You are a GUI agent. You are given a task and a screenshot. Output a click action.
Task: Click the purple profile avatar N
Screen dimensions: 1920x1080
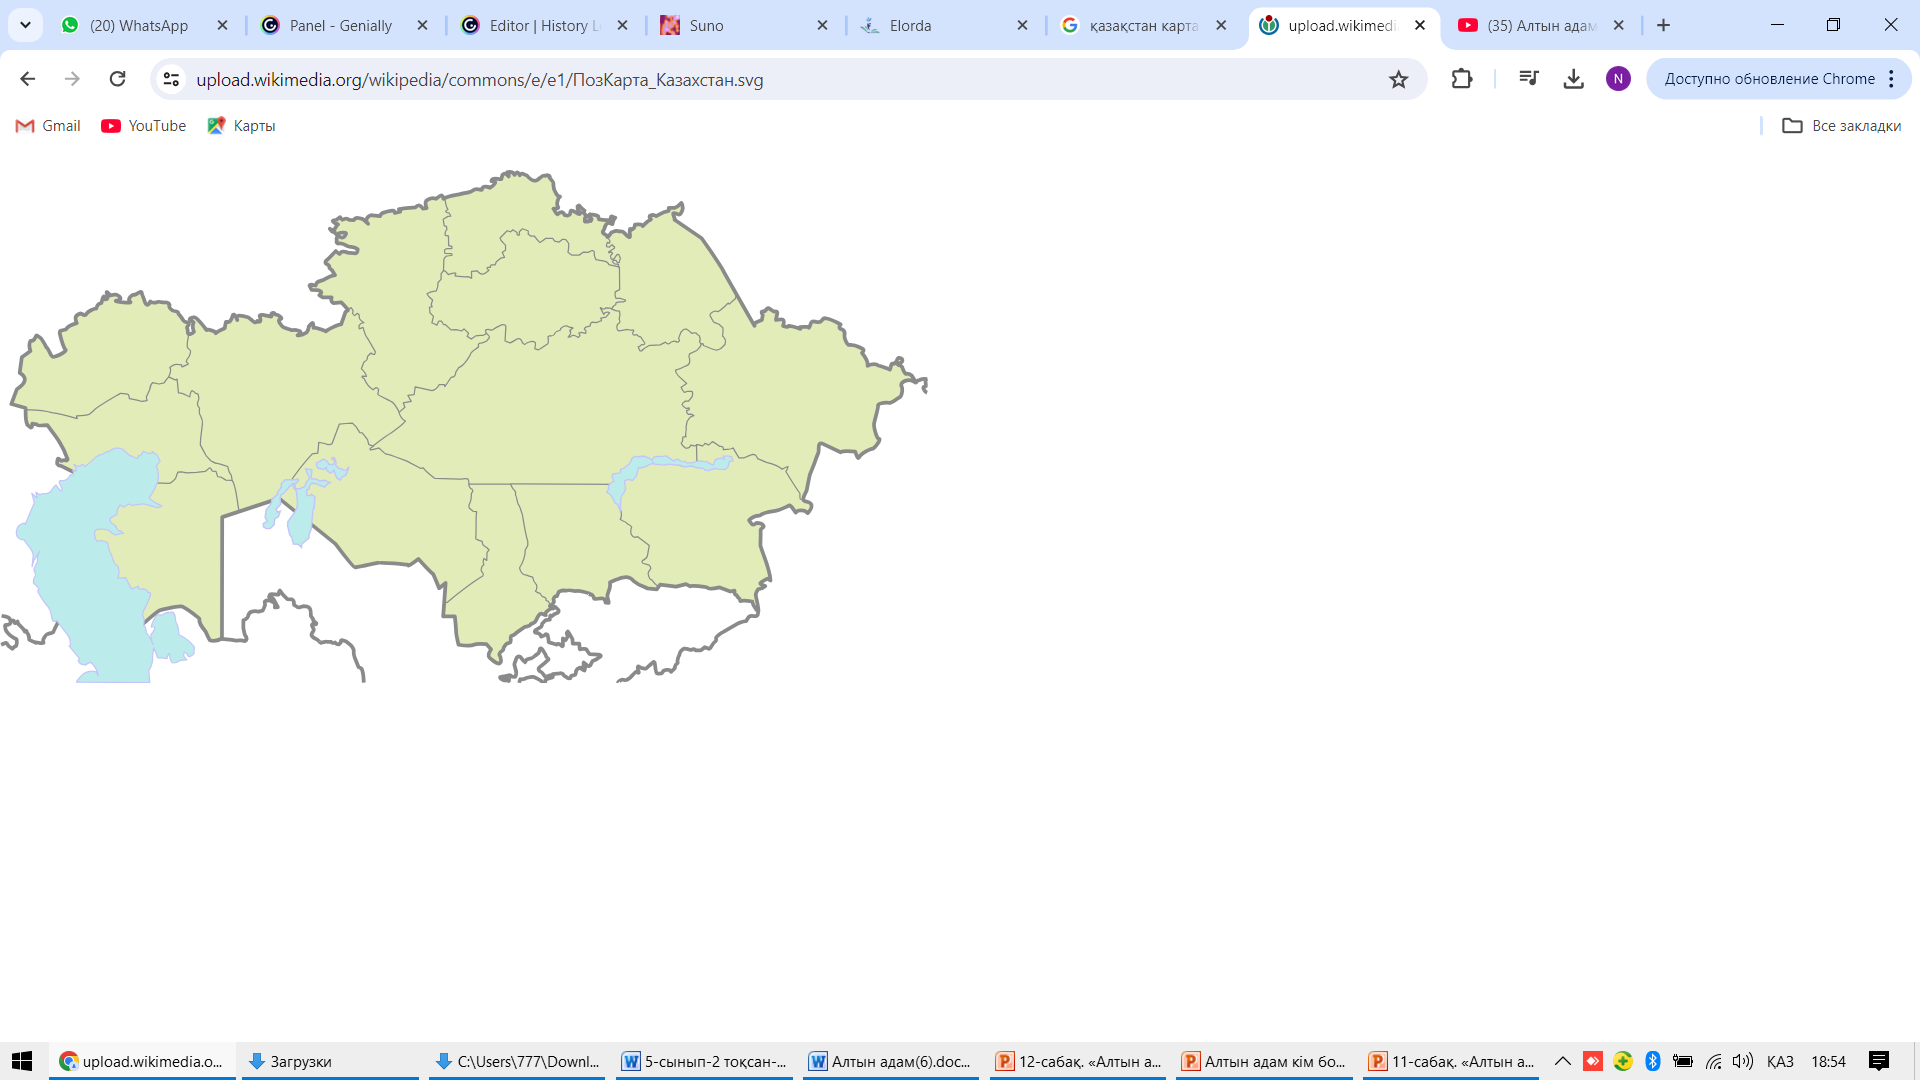1618,79
